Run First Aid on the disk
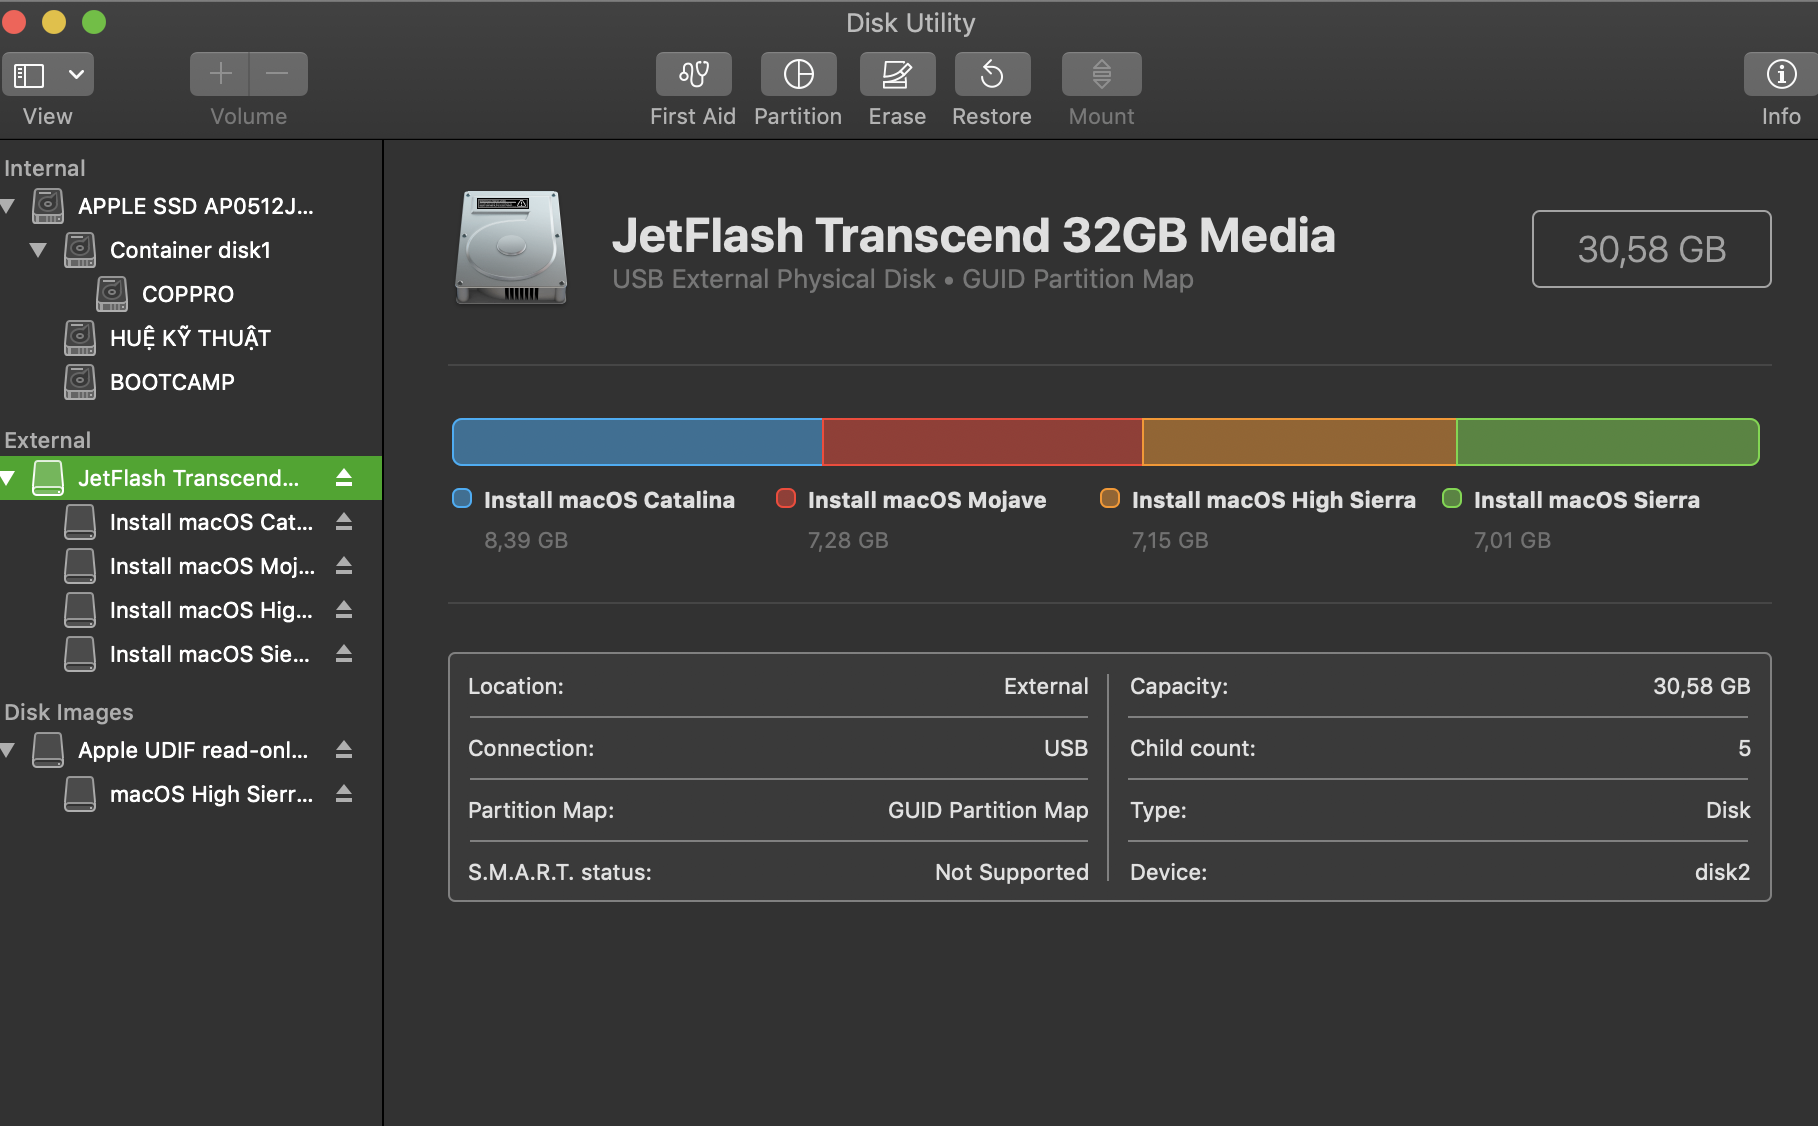This screenshot has height=1126, width=1818. [693, 74]
